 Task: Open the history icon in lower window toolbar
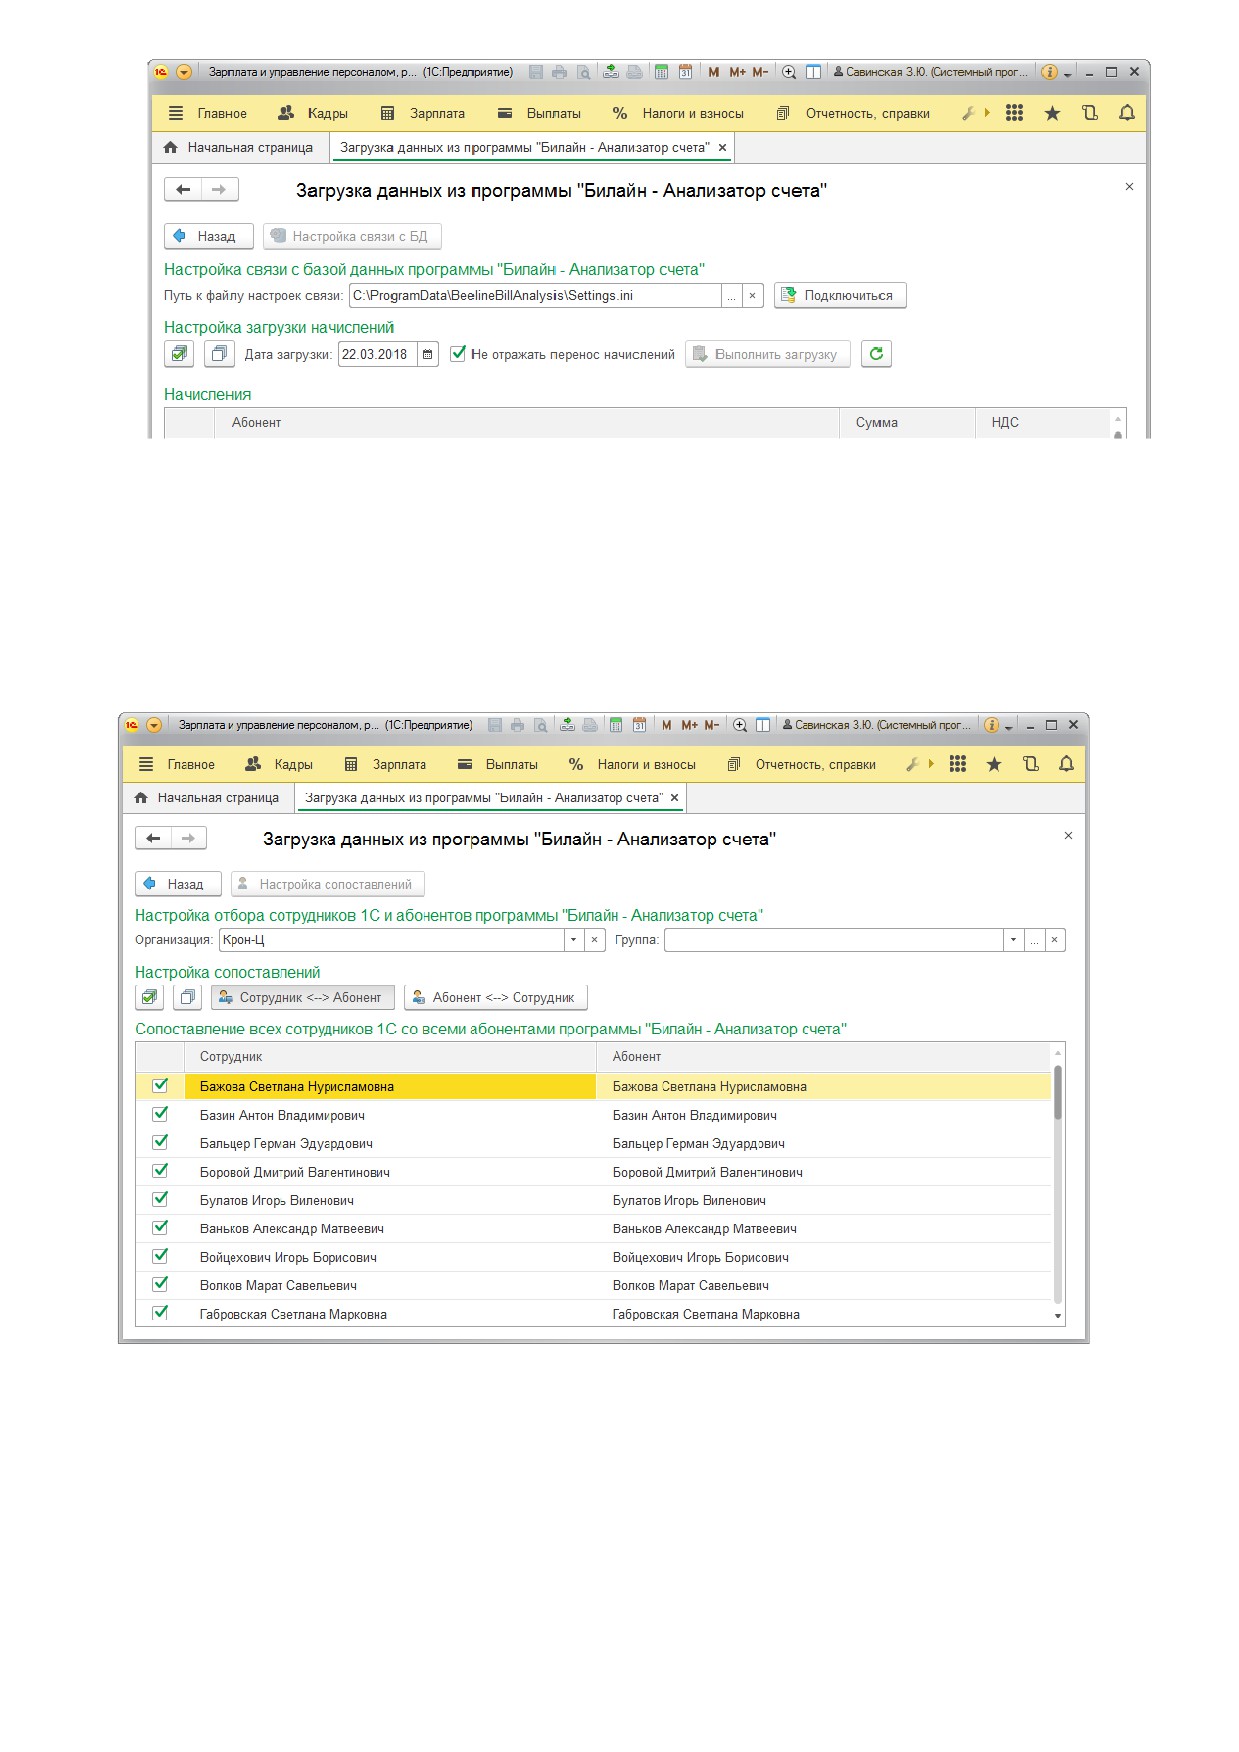tap(1031, 764)
